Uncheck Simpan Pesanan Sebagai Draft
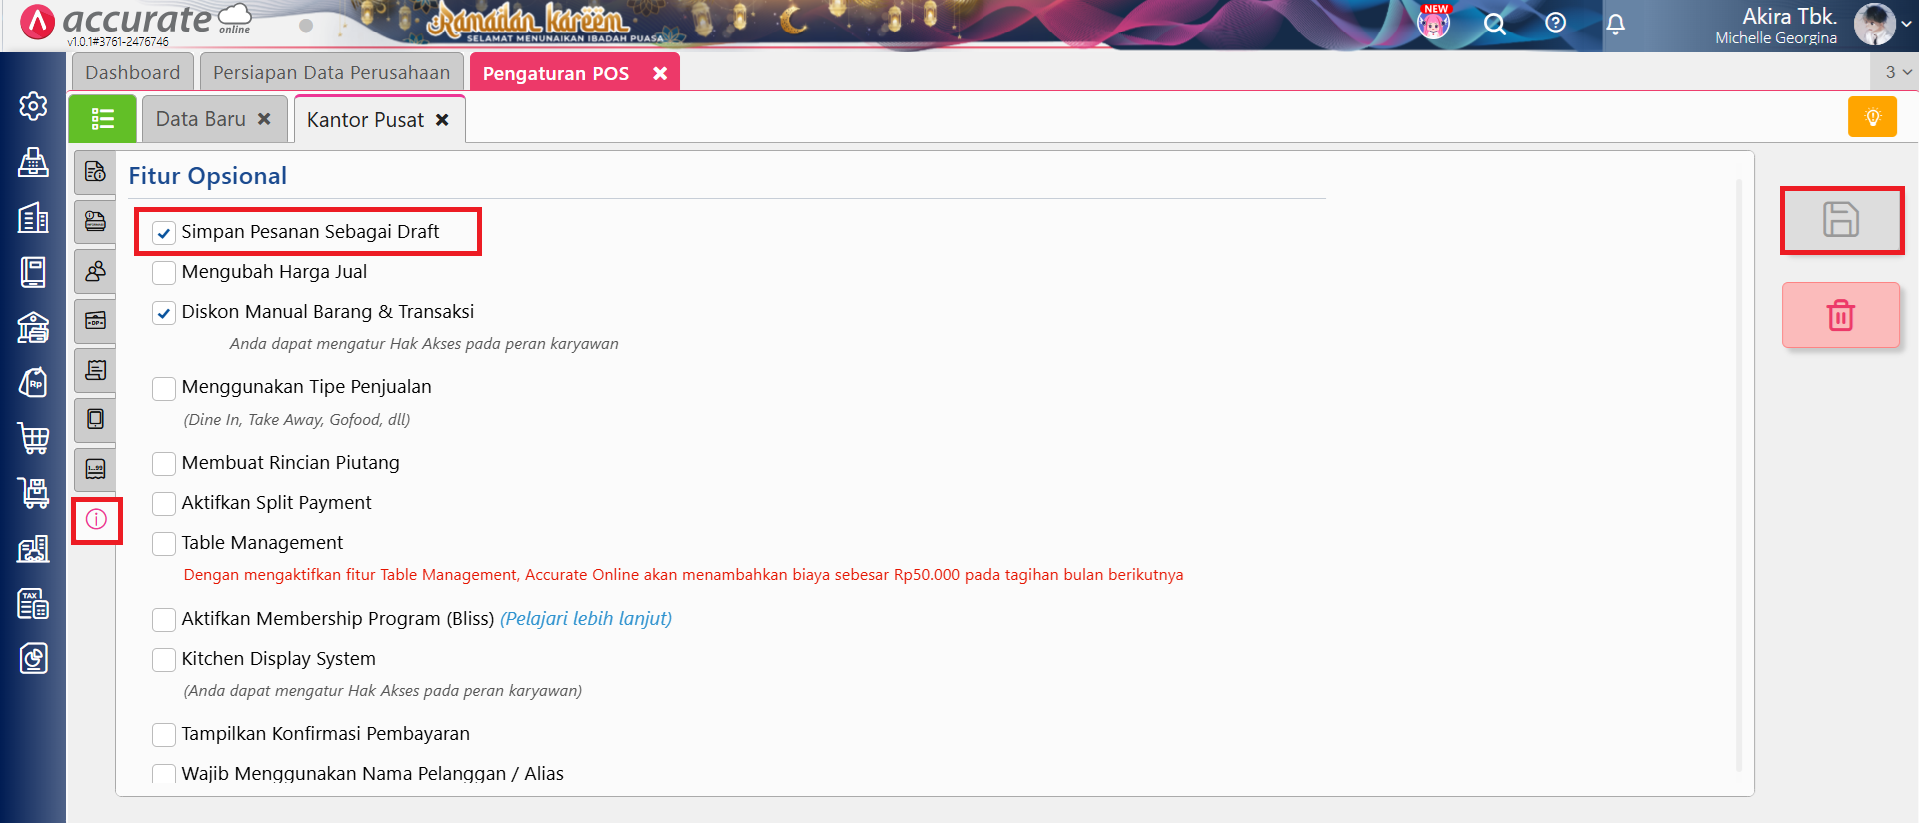The width and height of the screenshot is (1919, 823). click(x=164, y=233)
